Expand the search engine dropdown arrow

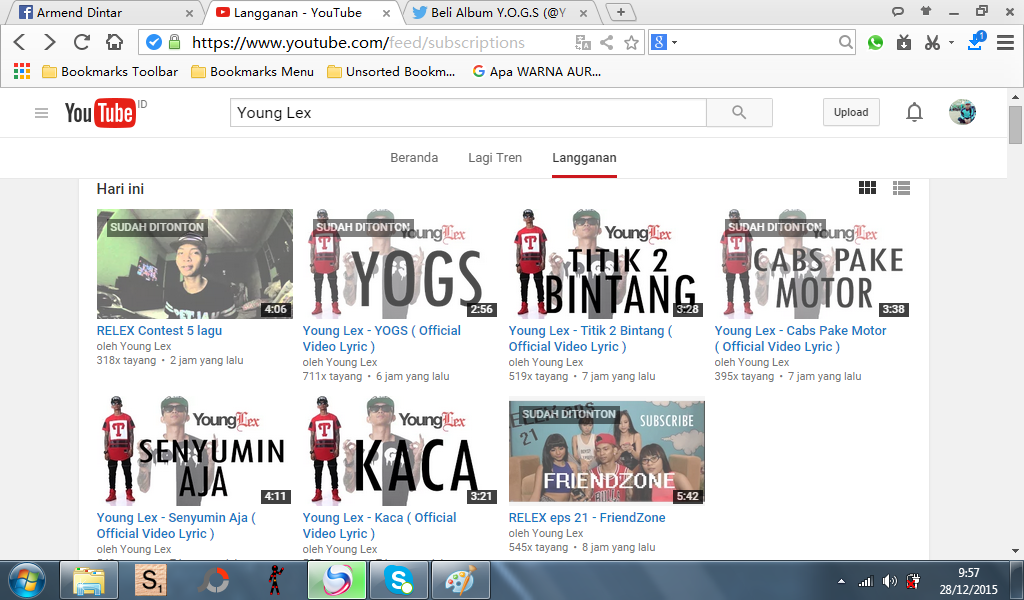pos(675,42)
